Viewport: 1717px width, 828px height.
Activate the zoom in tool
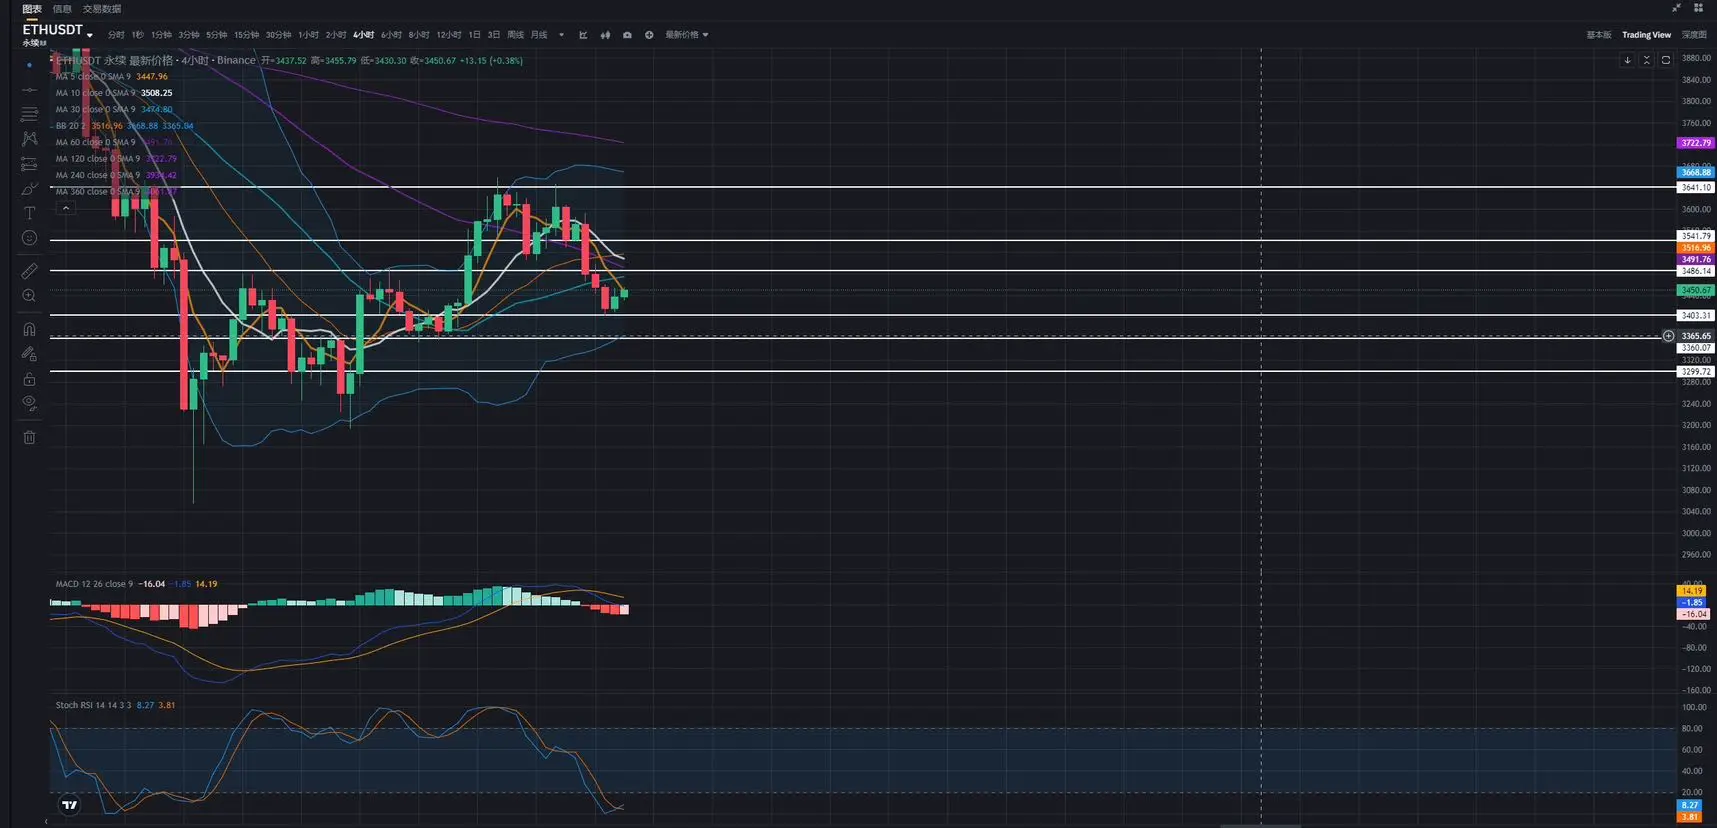(x=29, y=296)
